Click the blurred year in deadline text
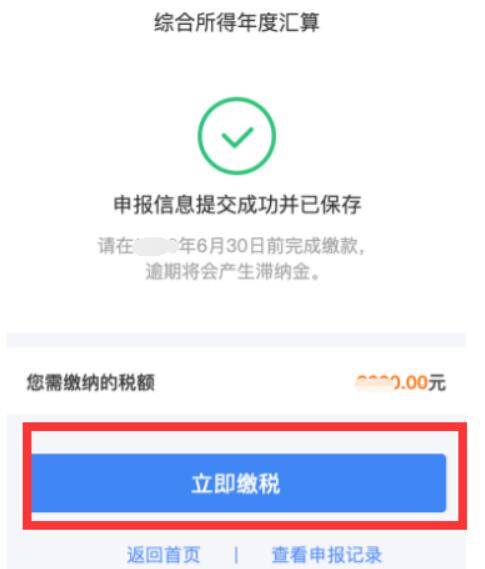The height and width of the screenshot is (569, 485). click(x=156, y=246)
